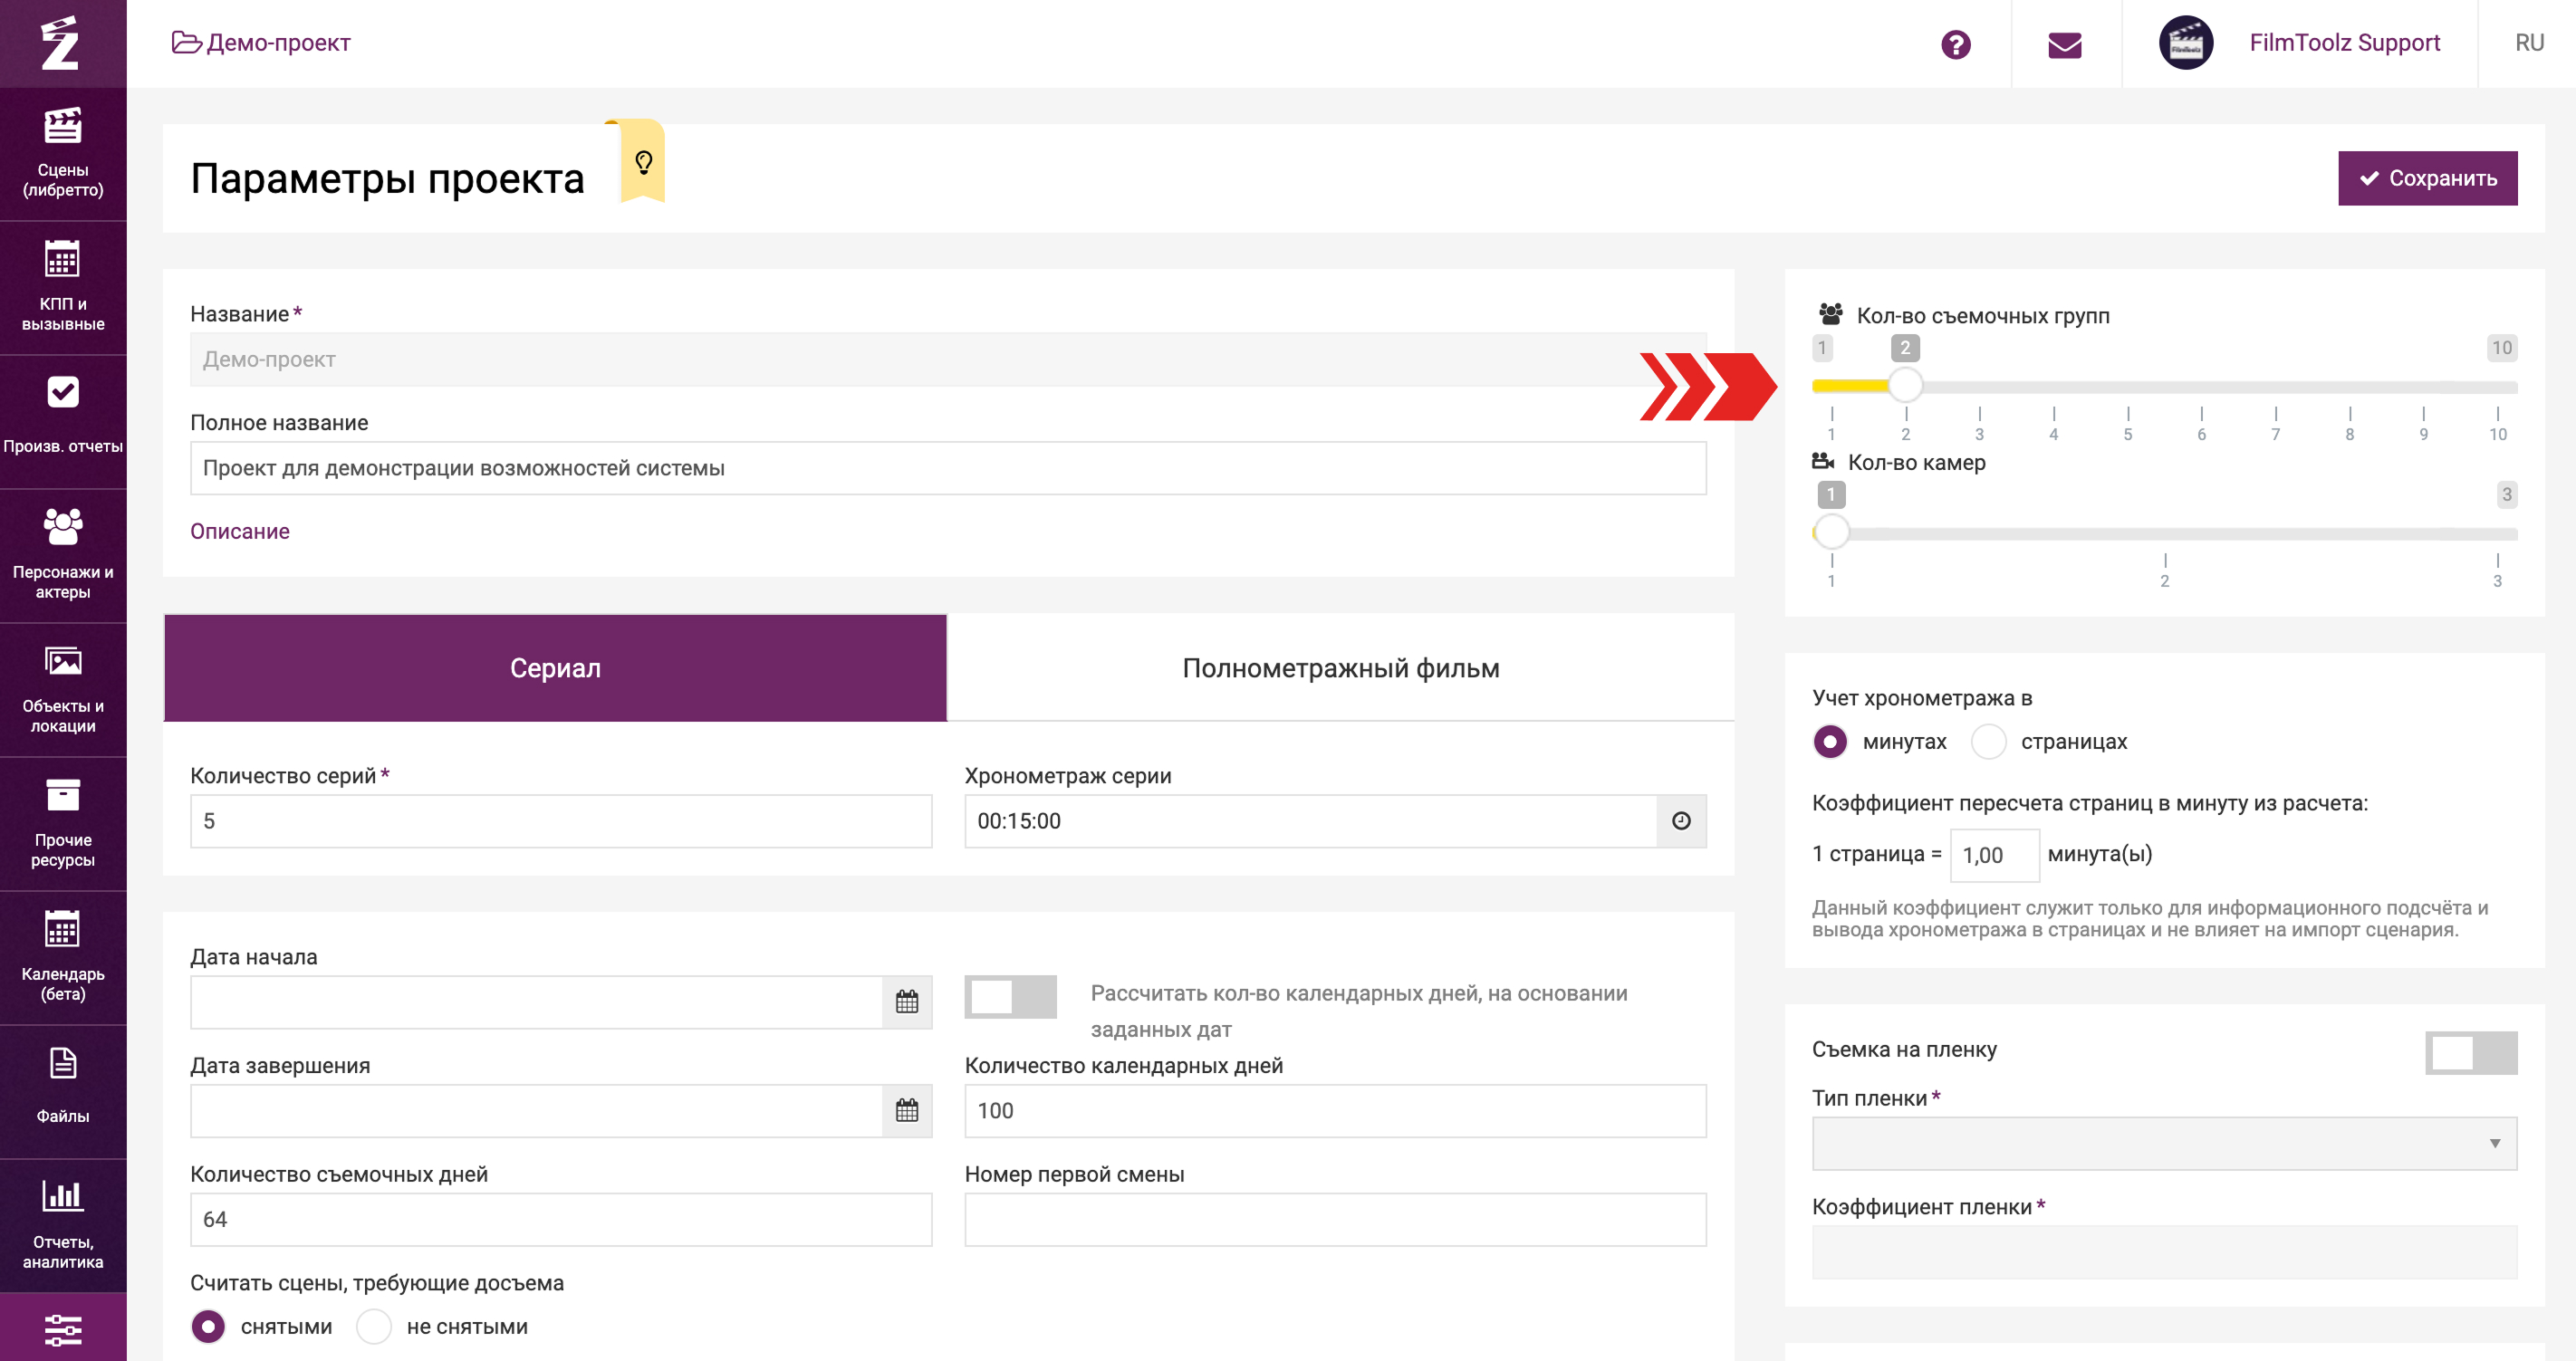This screenshot has height=1361, width=2576.
Task: Open messages envelope icon in header
Action: click(x=2064, y=44)
